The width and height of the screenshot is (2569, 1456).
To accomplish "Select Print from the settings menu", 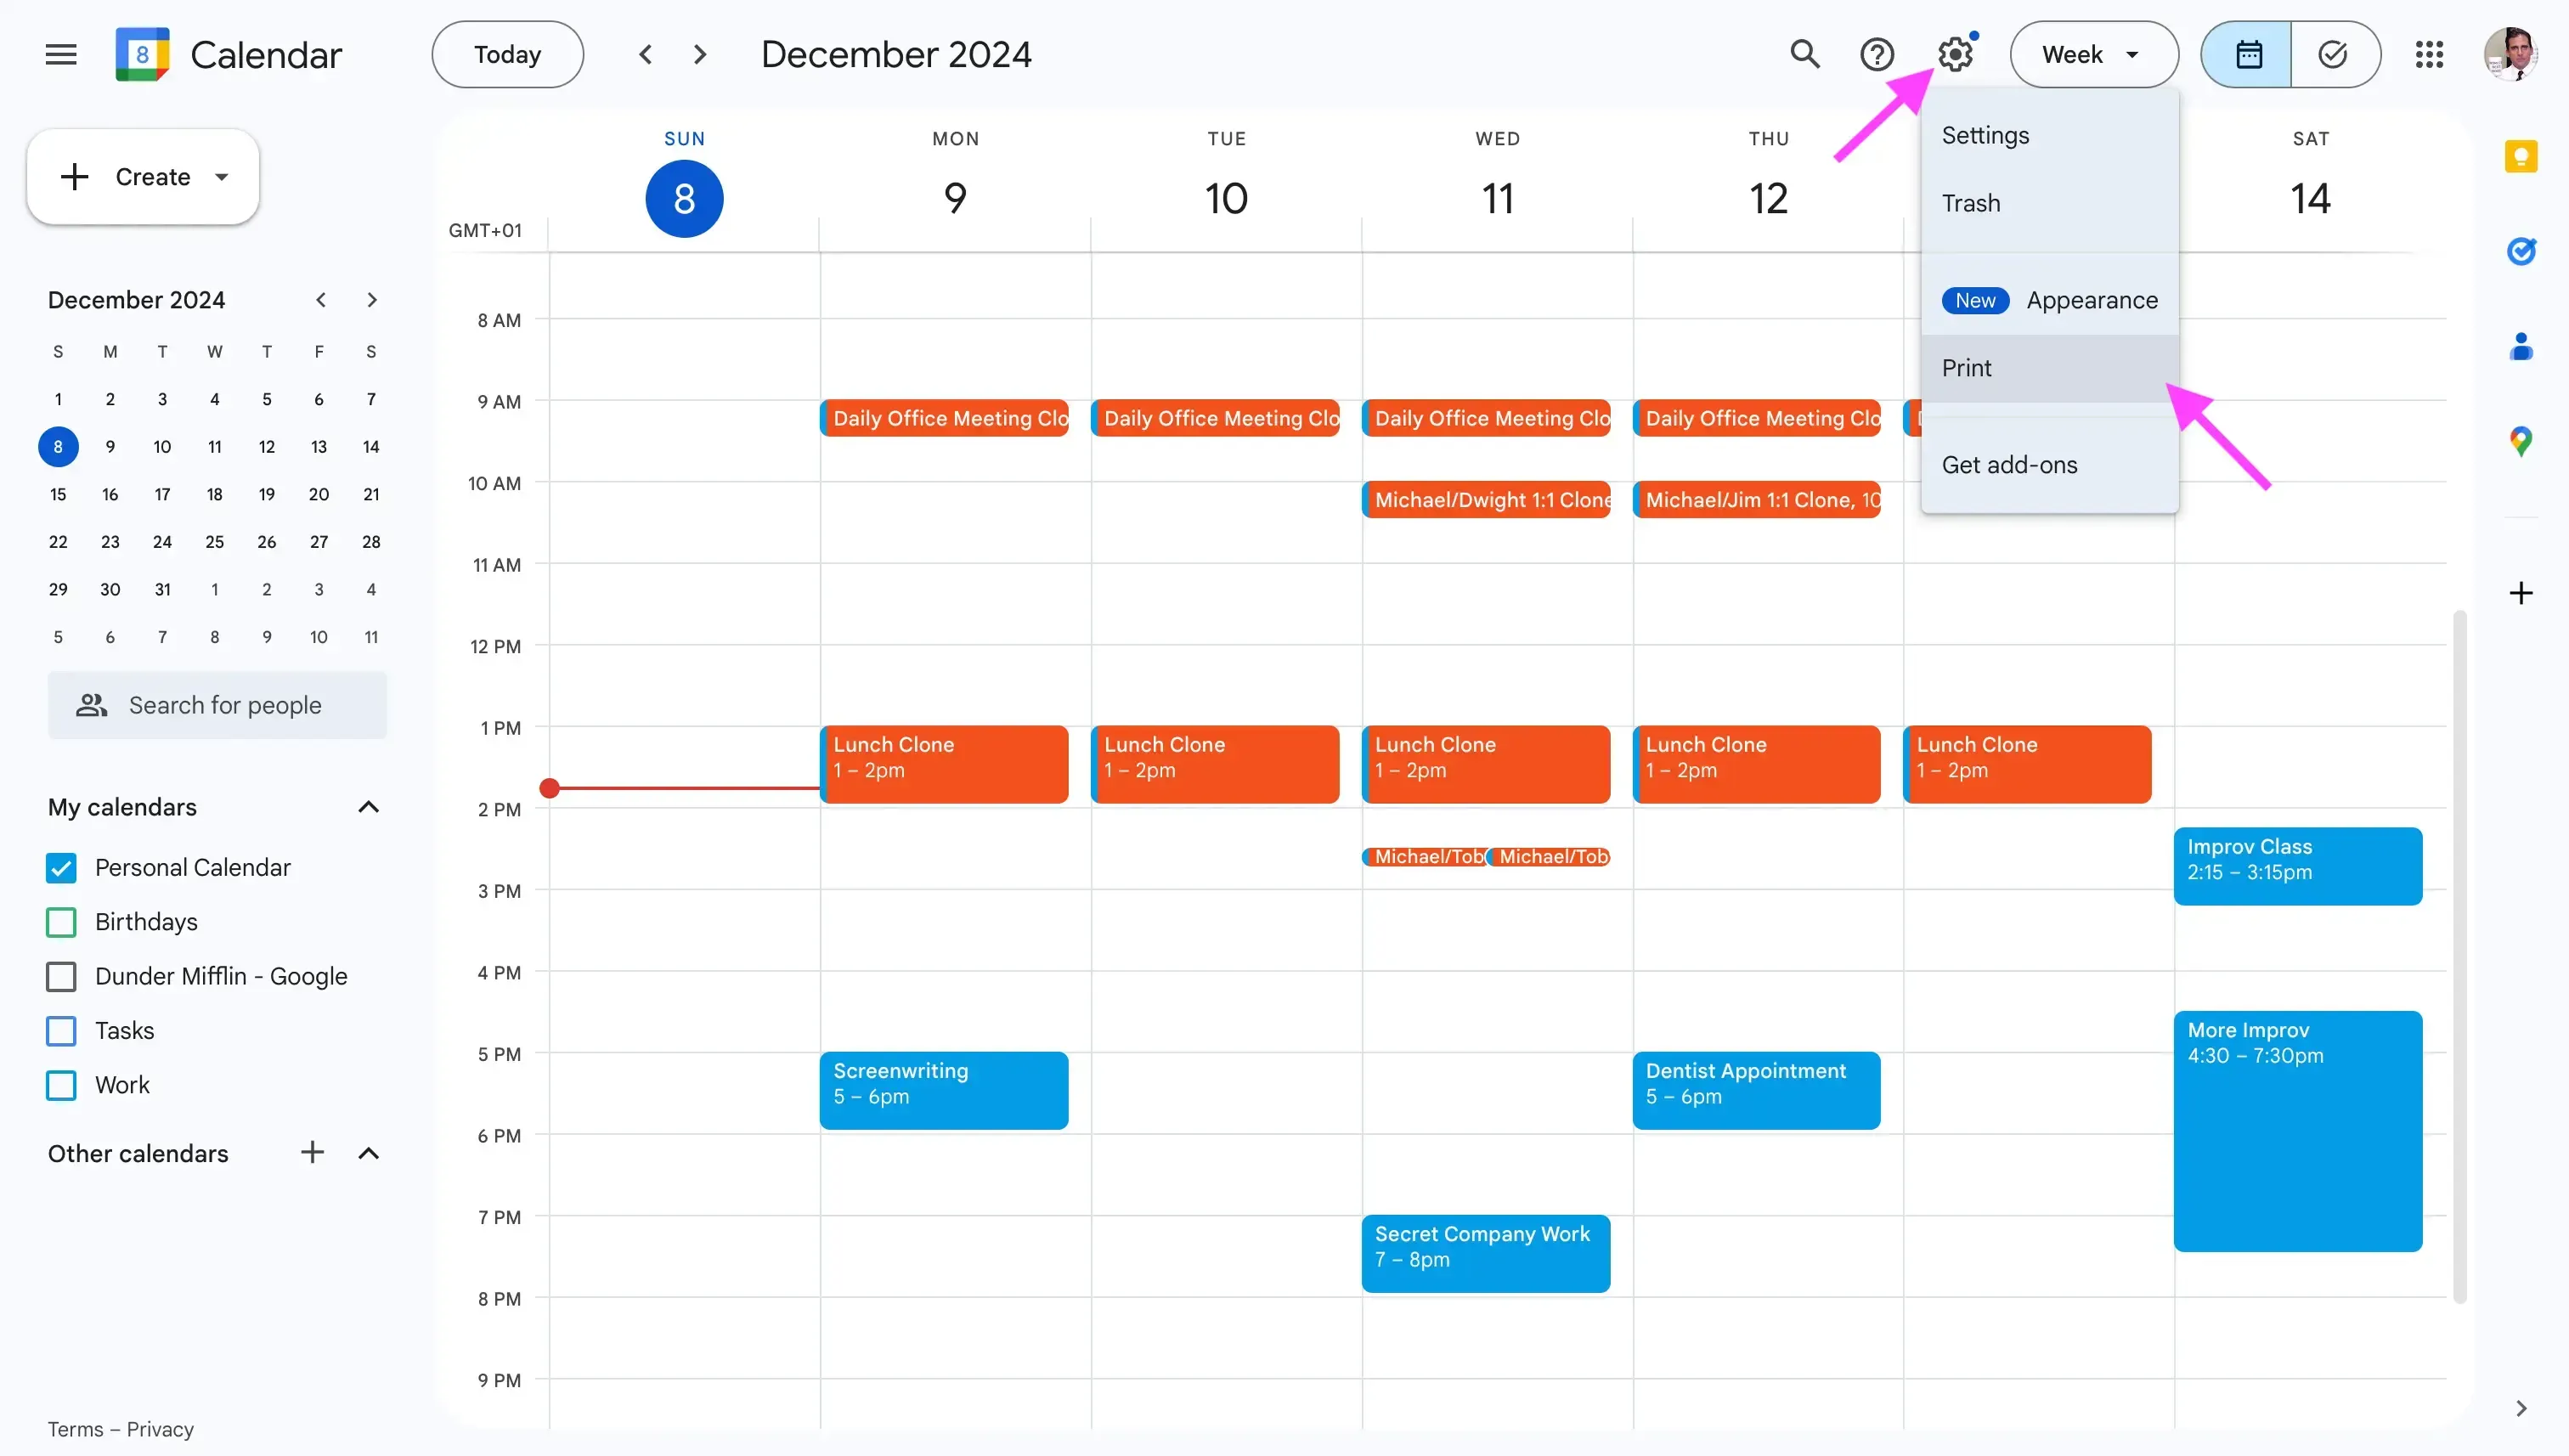I will (1967, 367).
